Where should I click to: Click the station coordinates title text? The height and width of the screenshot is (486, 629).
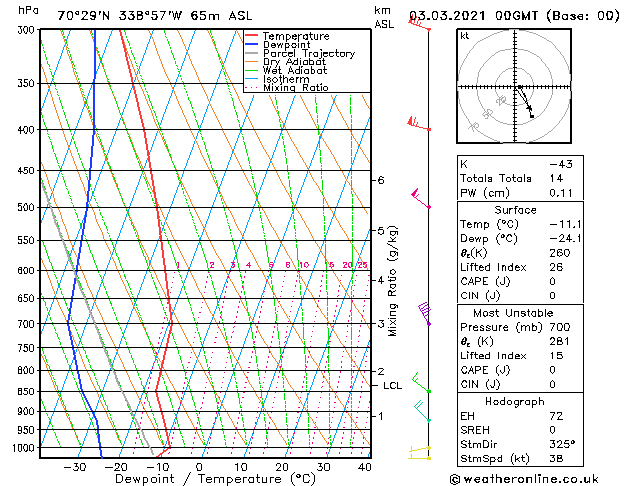154,16
